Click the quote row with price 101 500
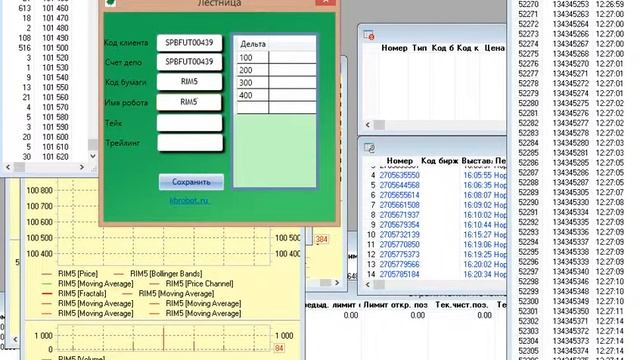Image resolution: width=640 pixels, height=360 pixels. [x=45, y=48]
